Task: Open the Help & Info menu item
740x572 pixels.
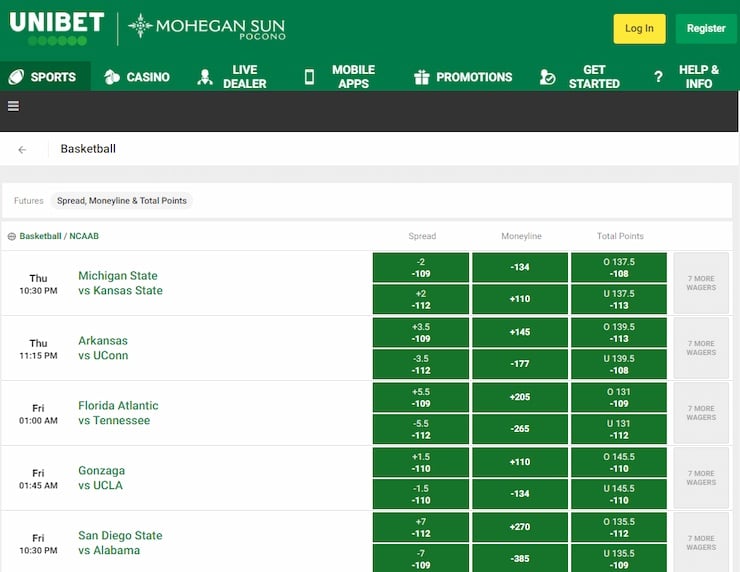Action: [687, 76]
